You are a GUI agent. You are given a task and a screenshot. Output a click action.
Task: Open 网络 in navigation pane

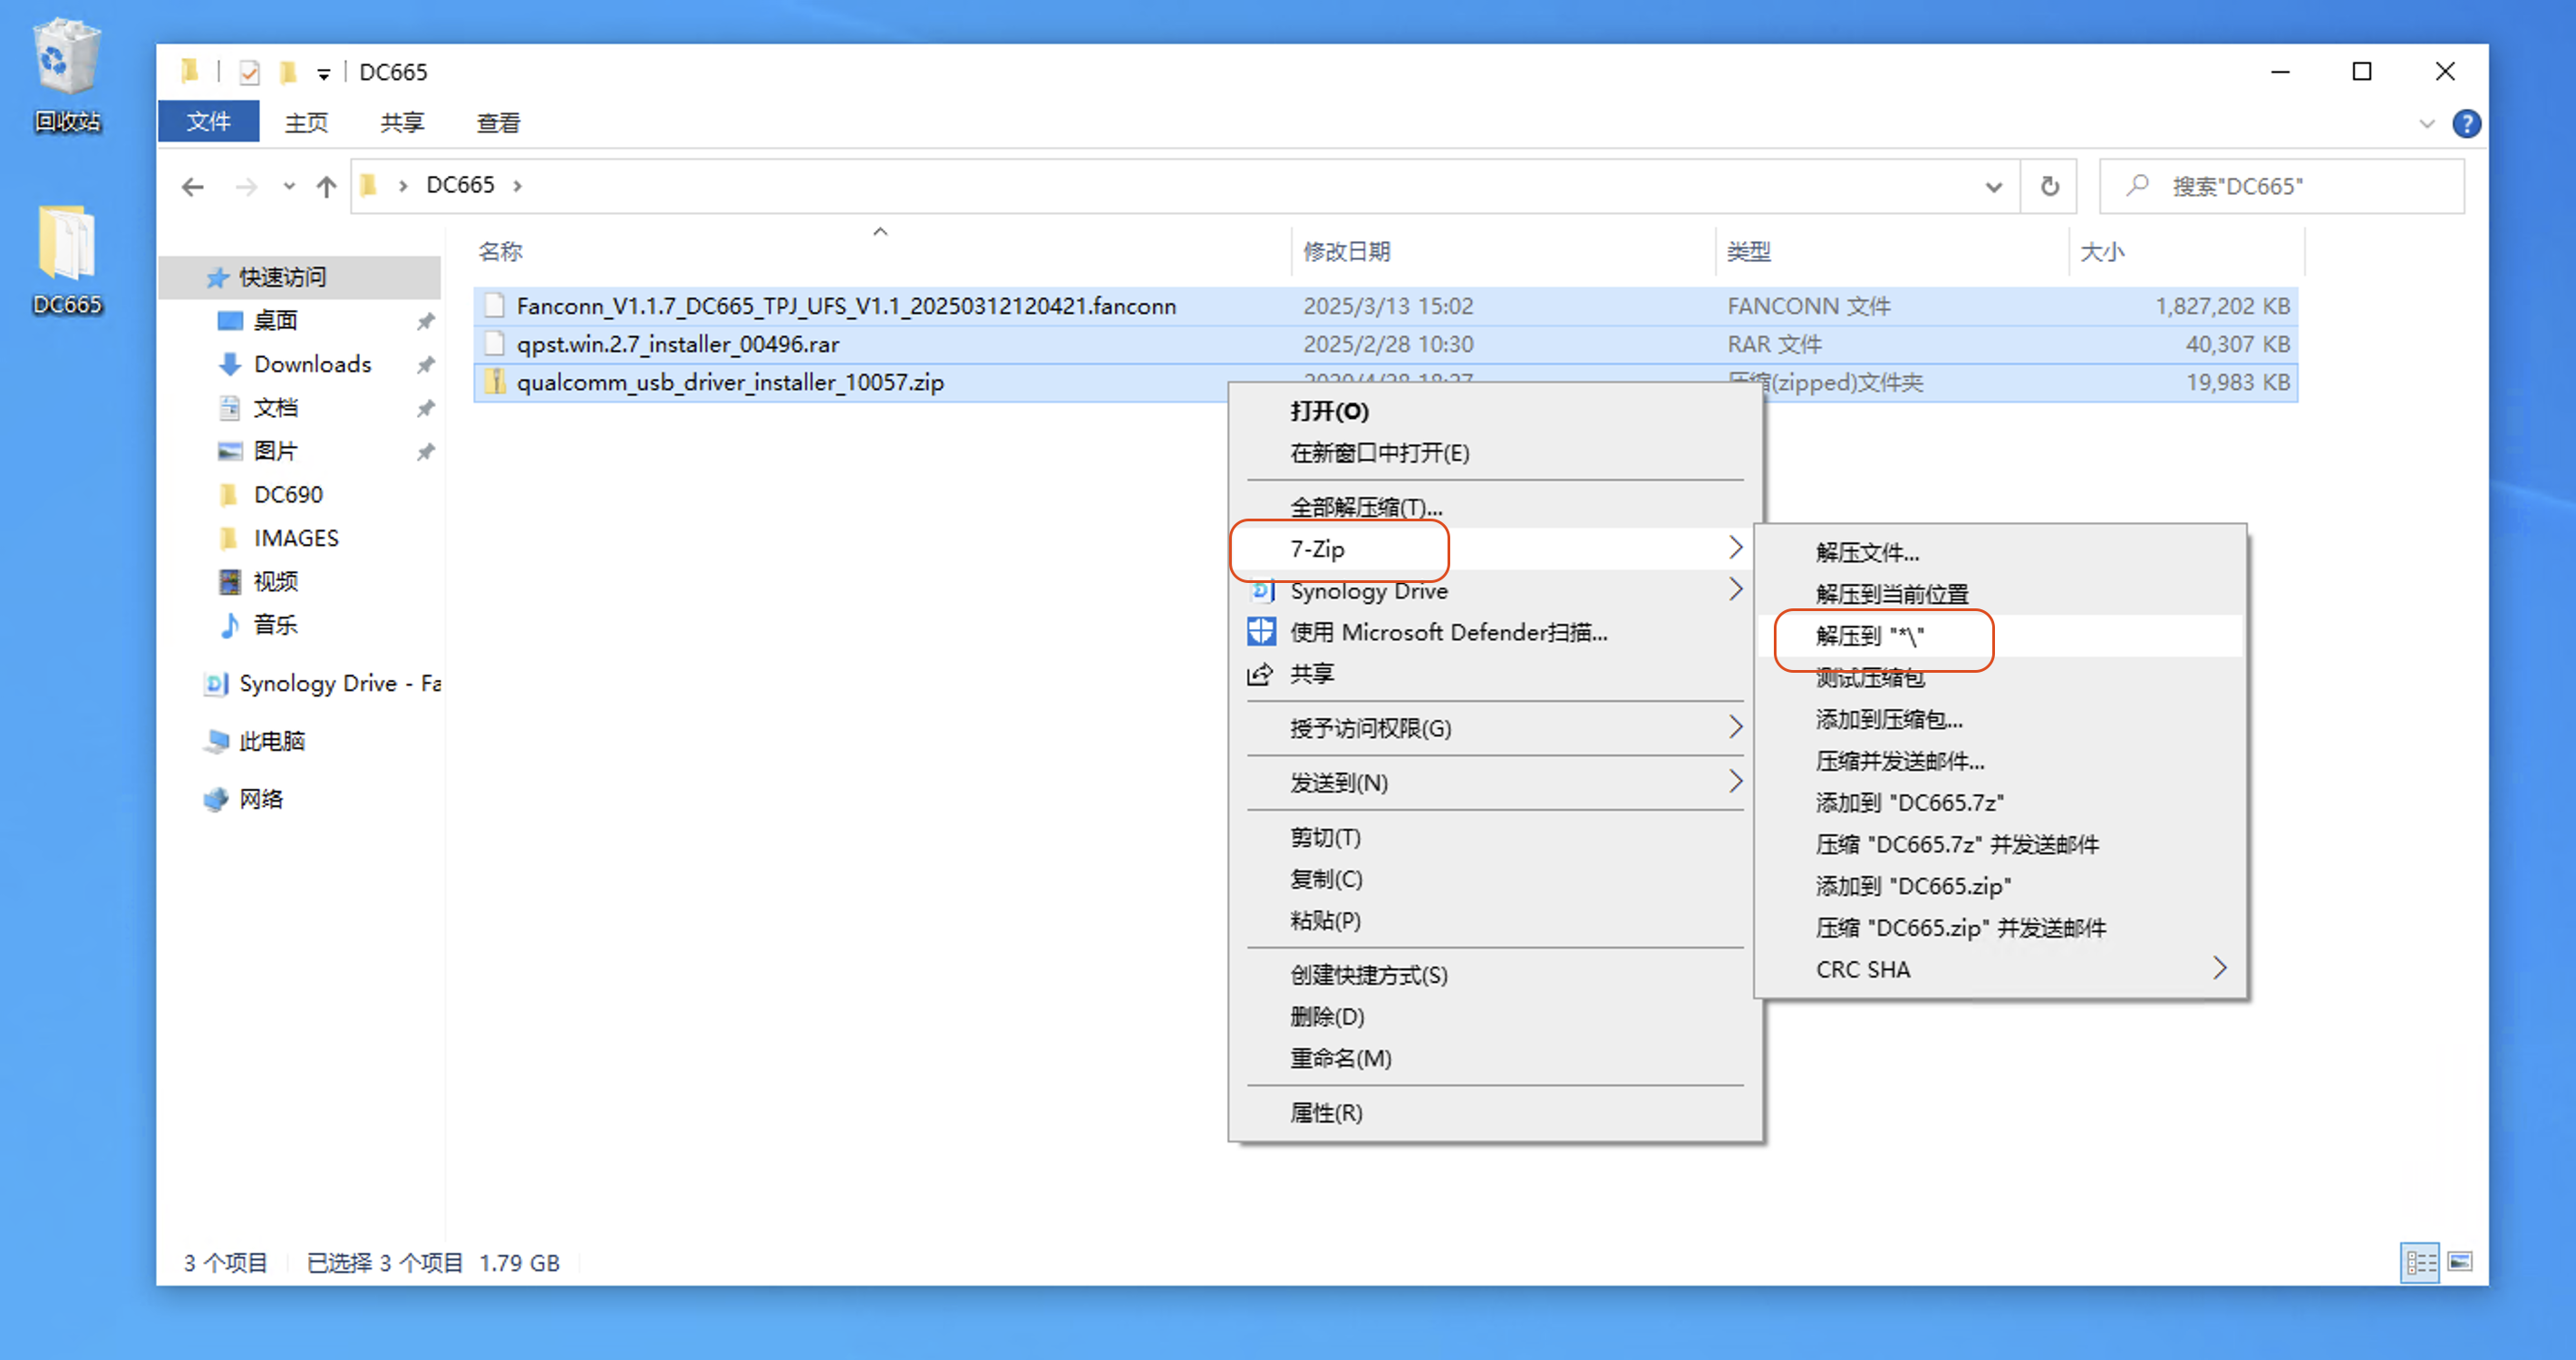[x=261, y=799]
